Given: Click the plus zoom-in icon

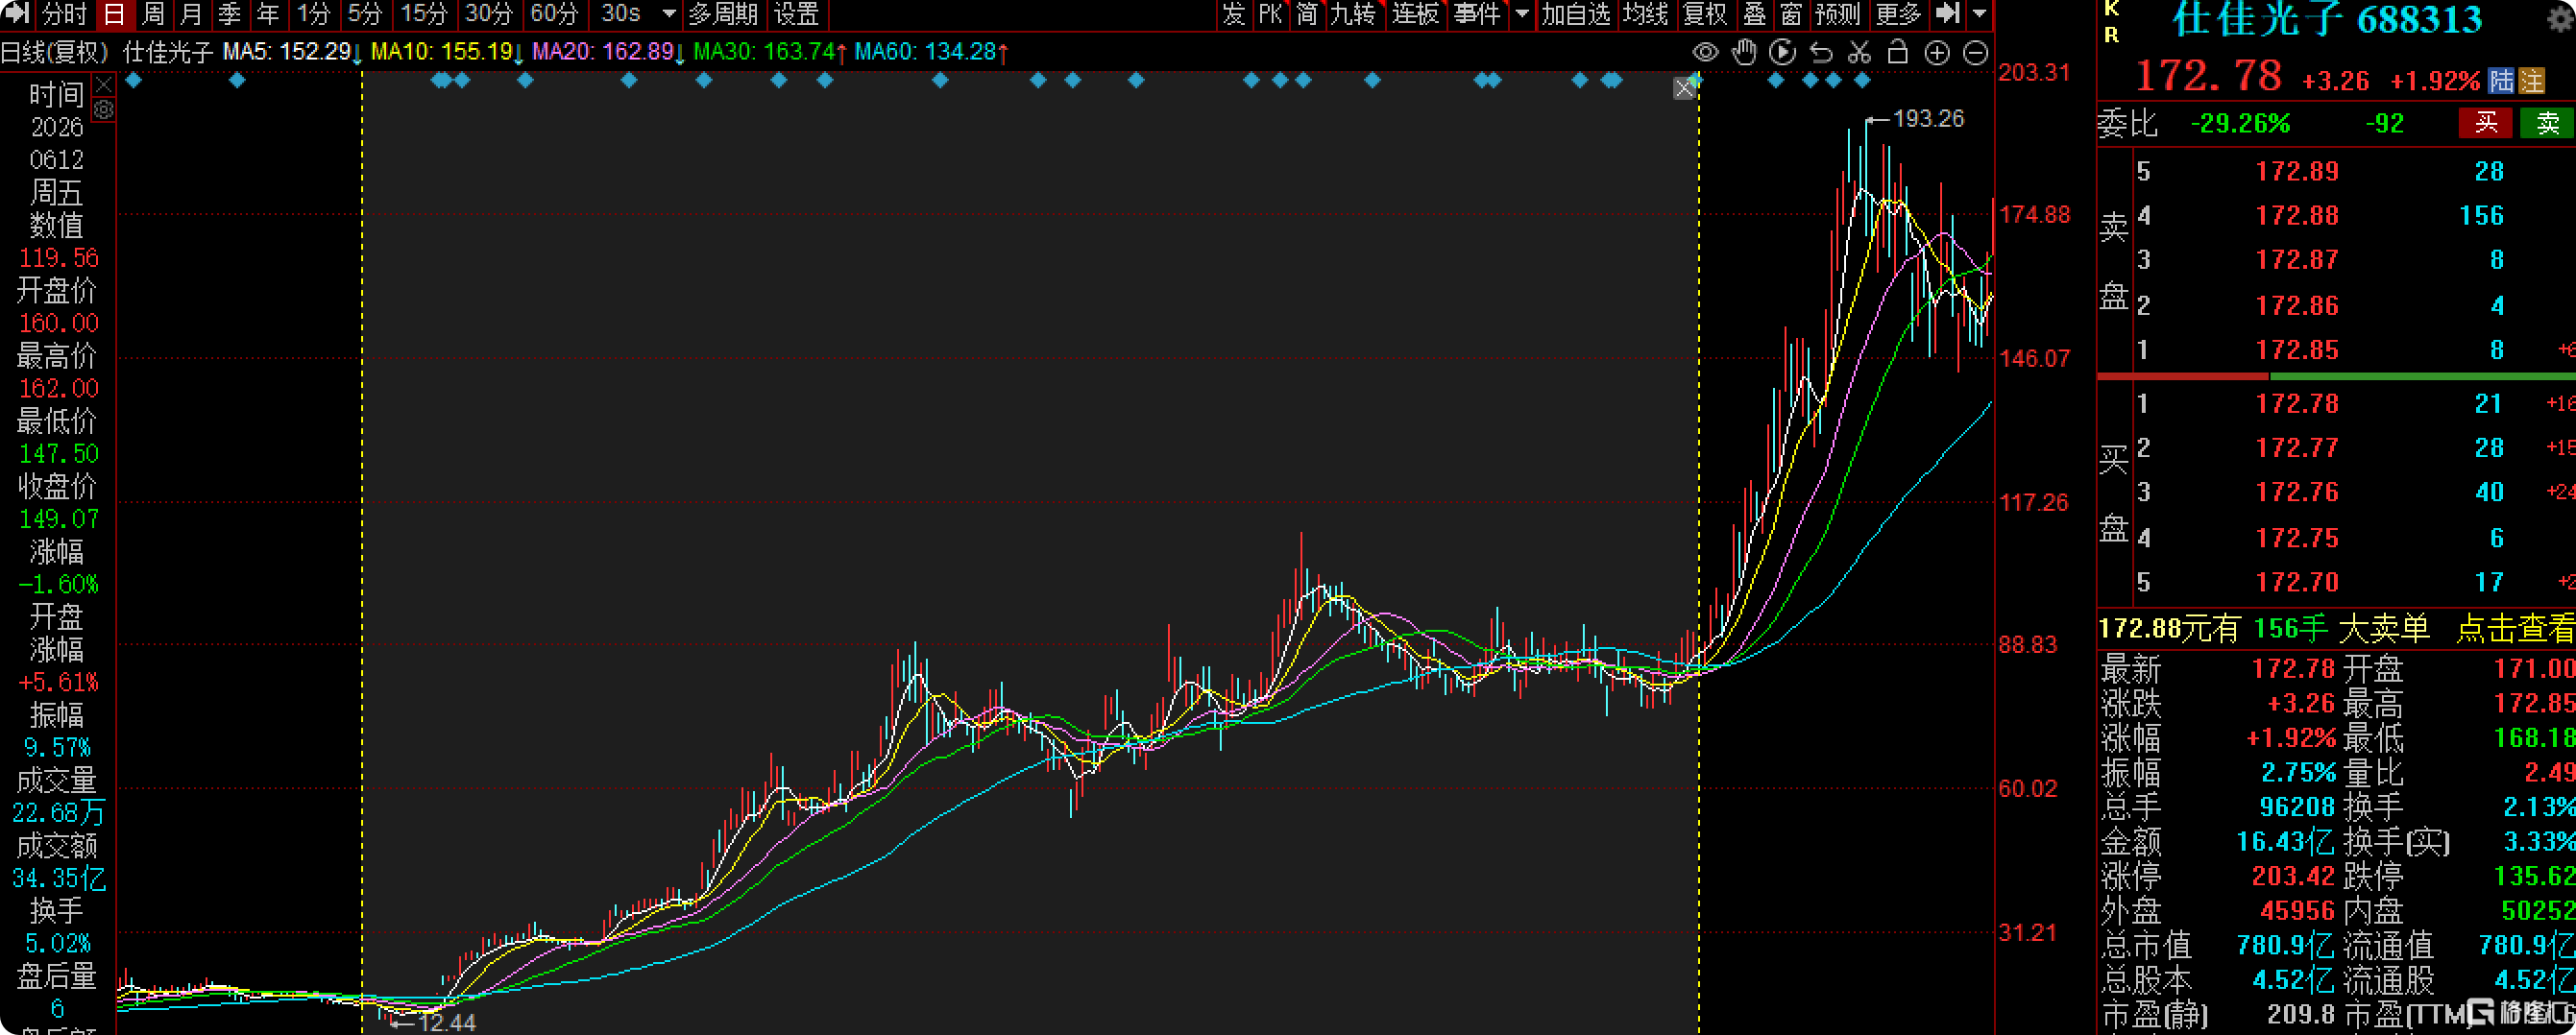Looking at the screenshot, I should 1937,53.
